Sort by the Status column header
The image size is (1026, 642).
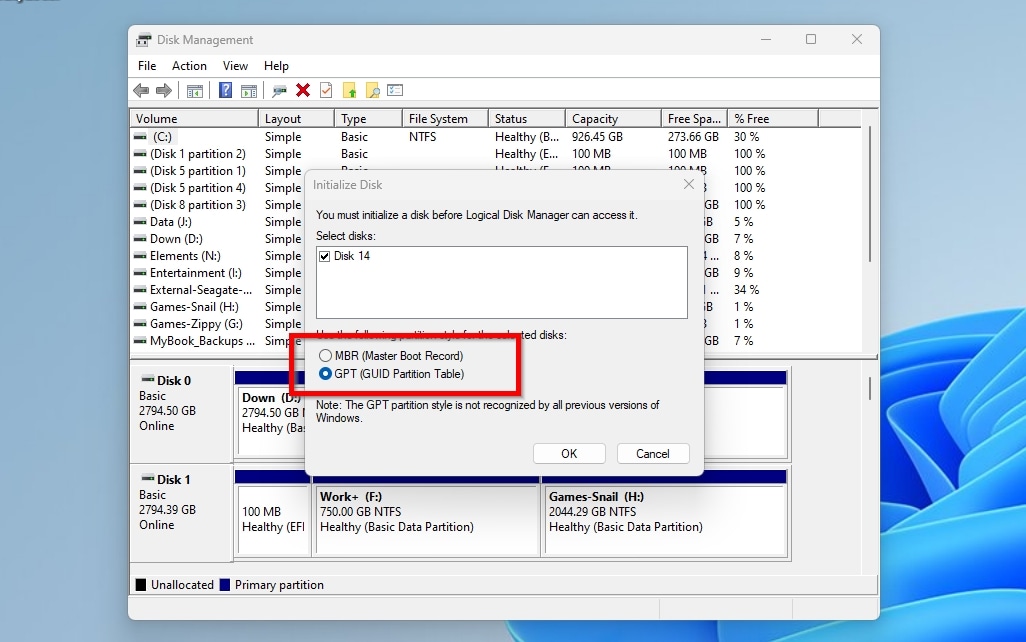(527, 118)
